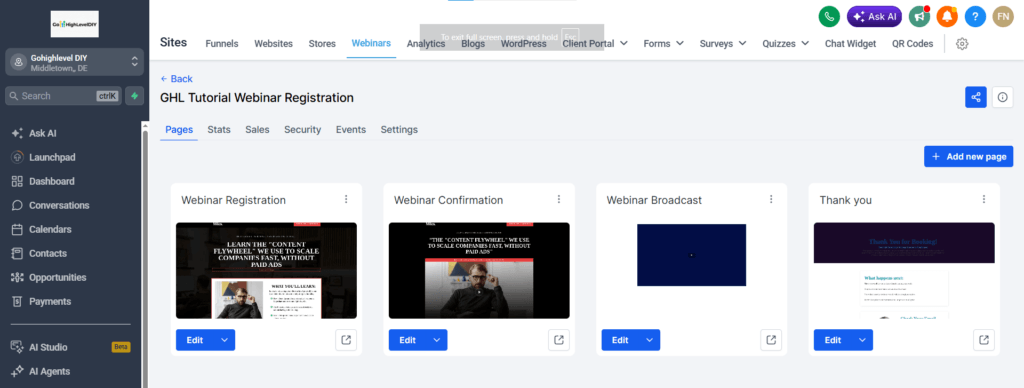
Task: Edit the Thank you page
Action: pyautogui.click(x=833, y=340)
